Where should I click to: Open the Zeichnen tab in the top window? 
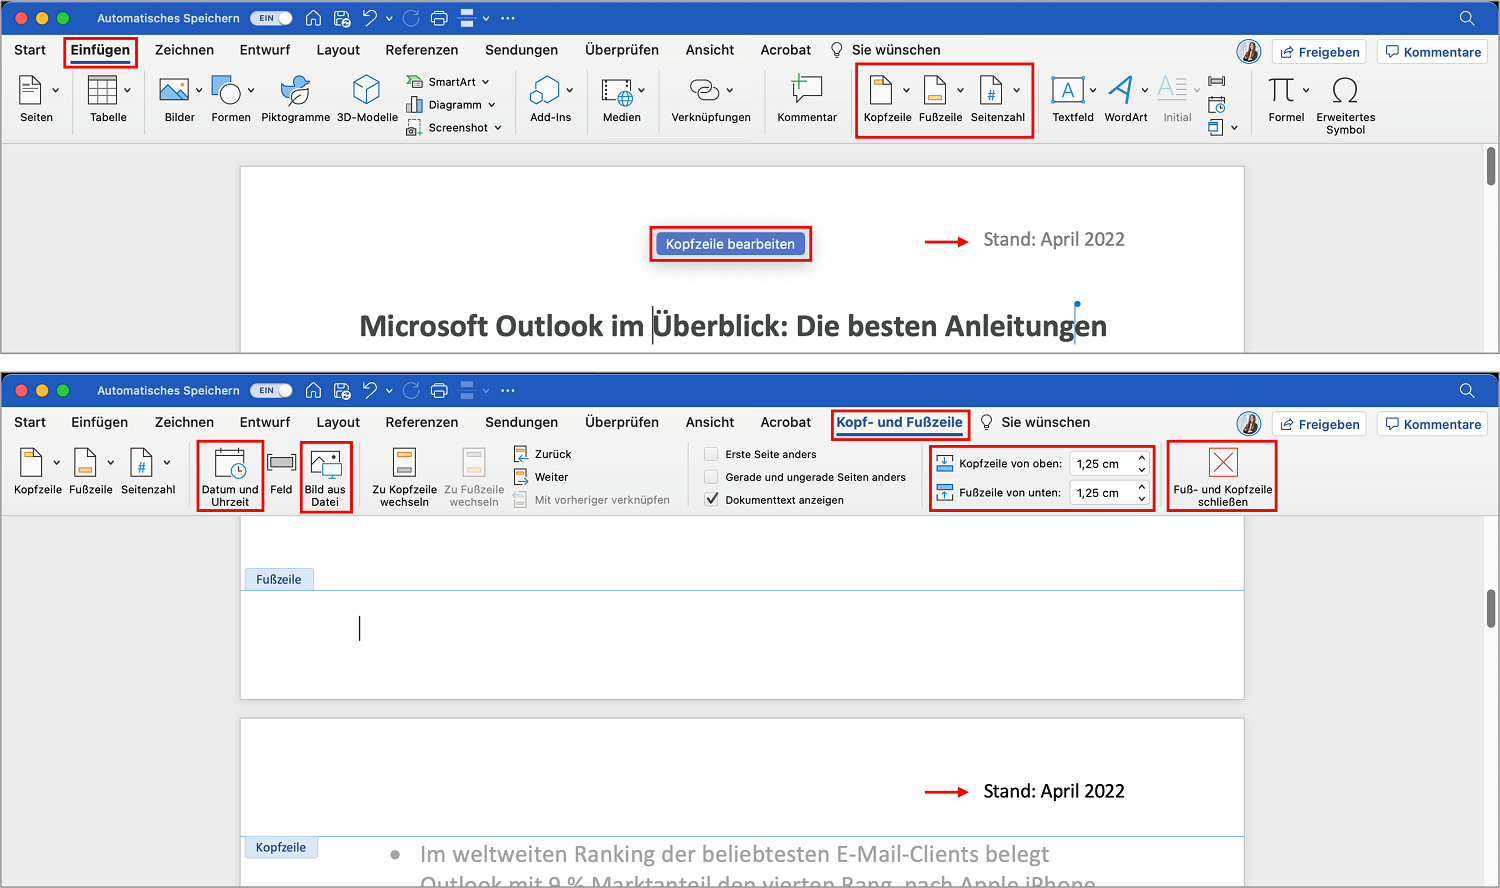[184, 50]
